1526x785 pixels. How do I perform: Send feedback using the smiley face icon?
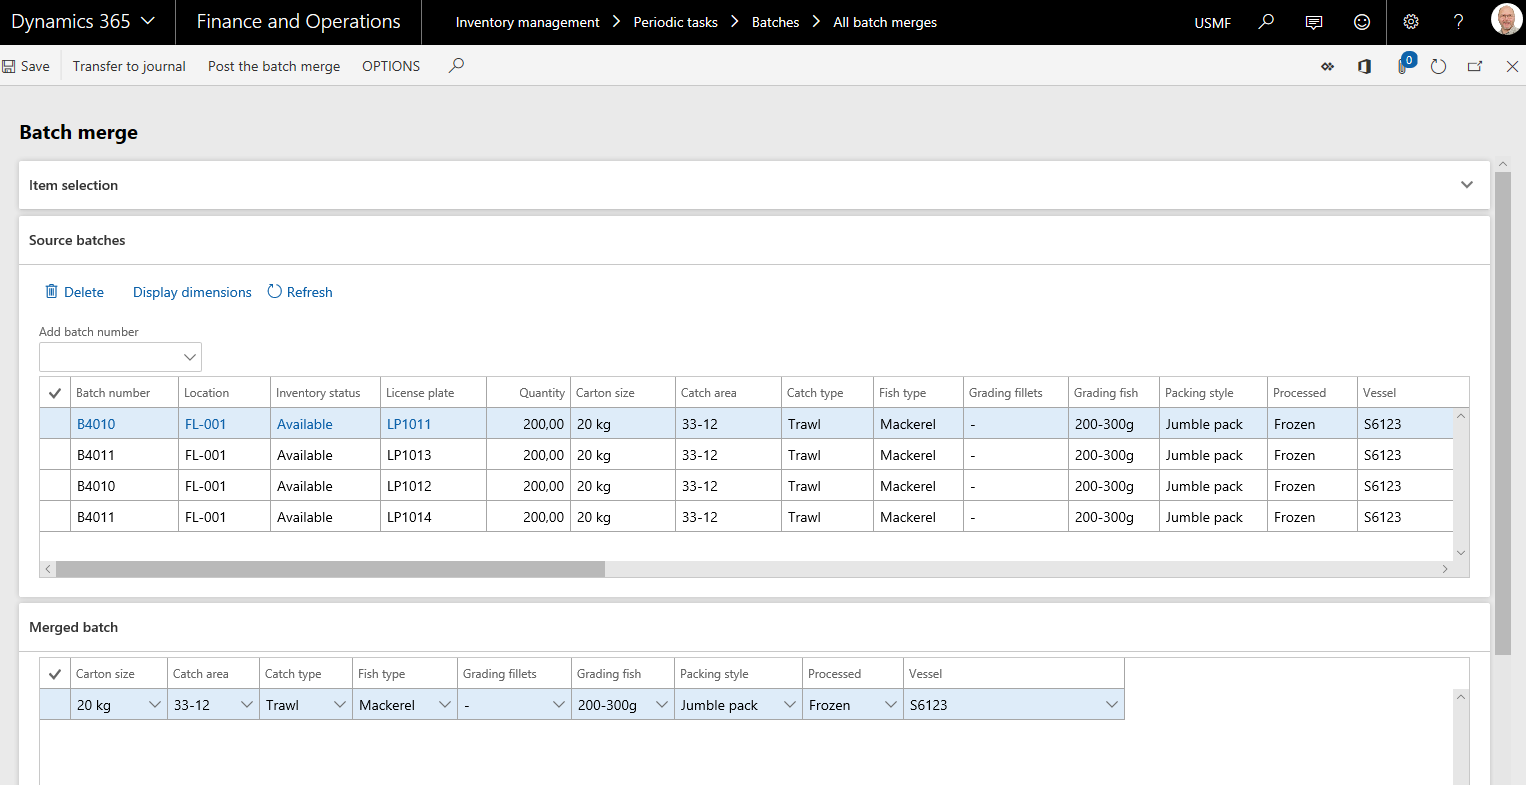click(x=1362, y=21)
